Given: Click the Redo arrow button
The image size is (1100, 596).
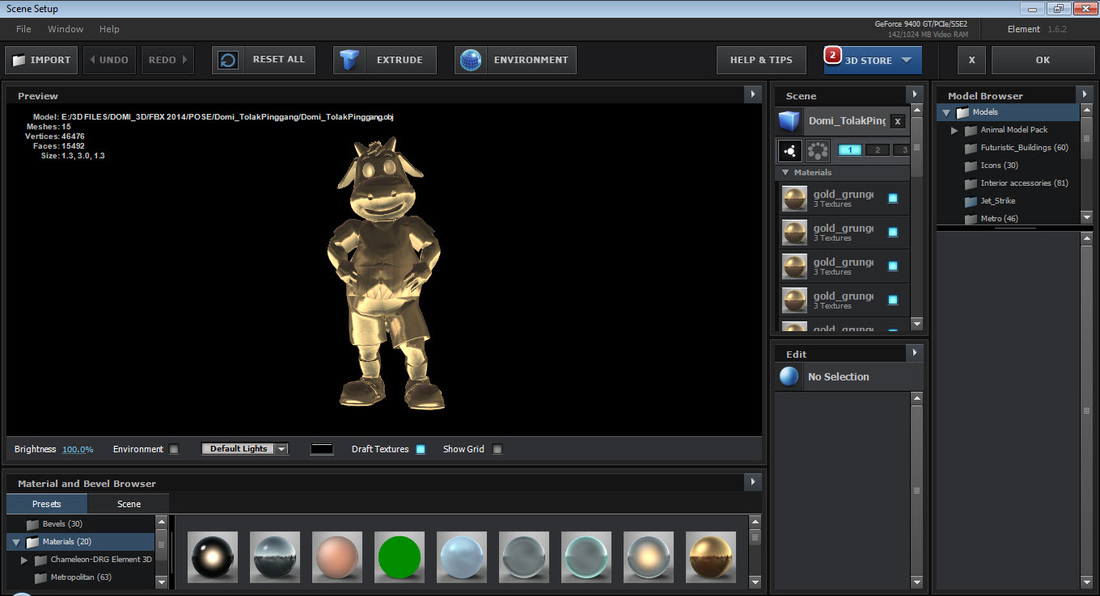Looking at the screenshot, I should pos(167,60).
